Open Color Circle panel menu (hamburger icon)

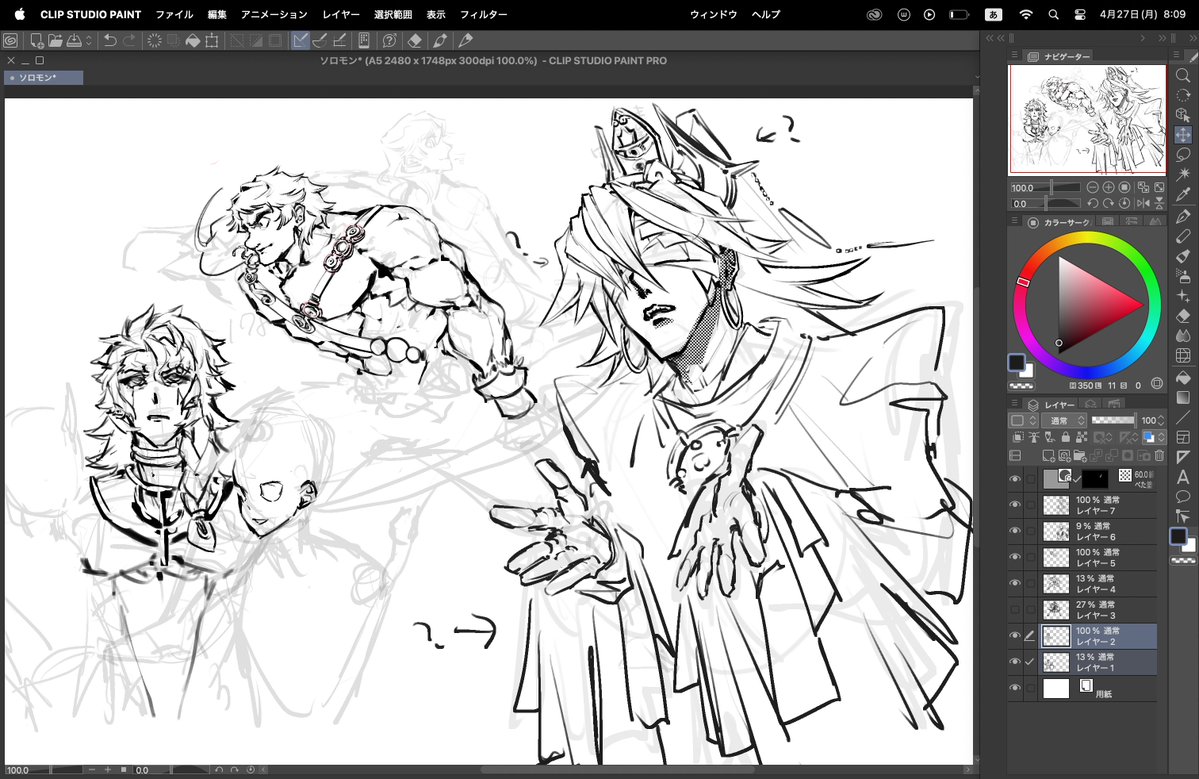pos(1015,222)
